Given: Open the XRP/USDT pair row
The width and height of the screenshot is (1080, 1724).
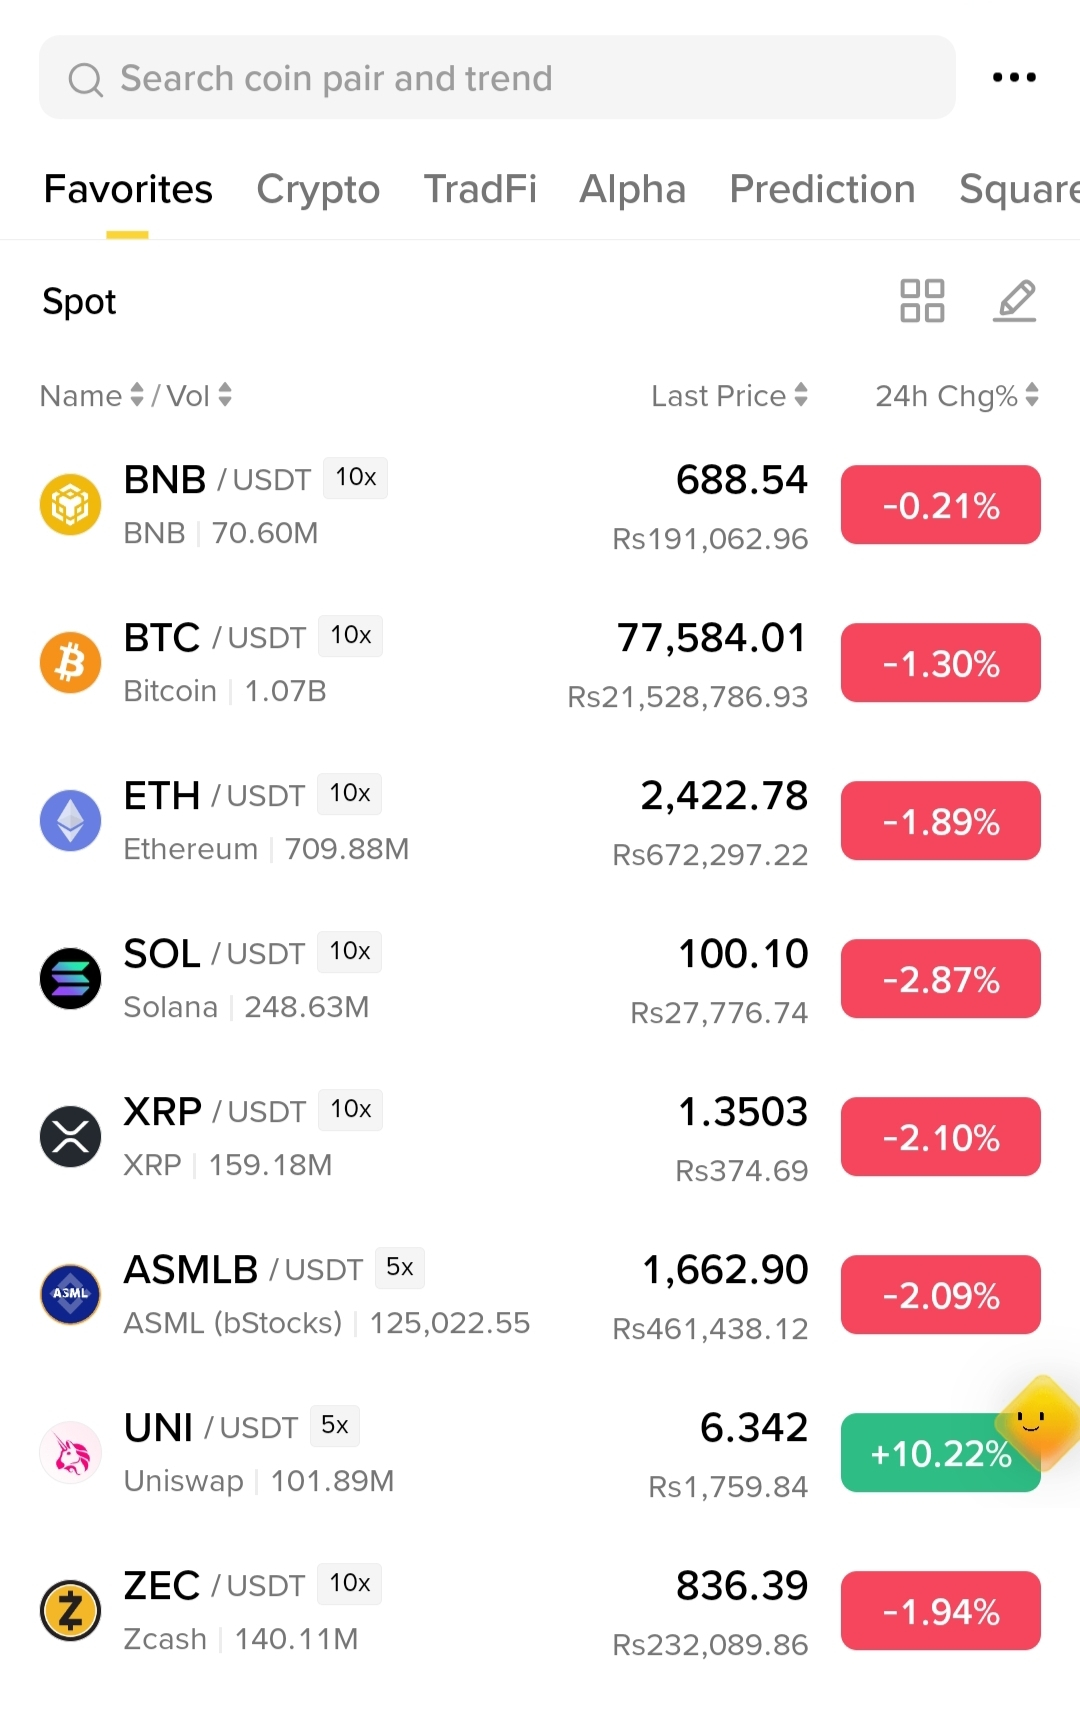Looking at the screenshot, I should click(540, 1137).
